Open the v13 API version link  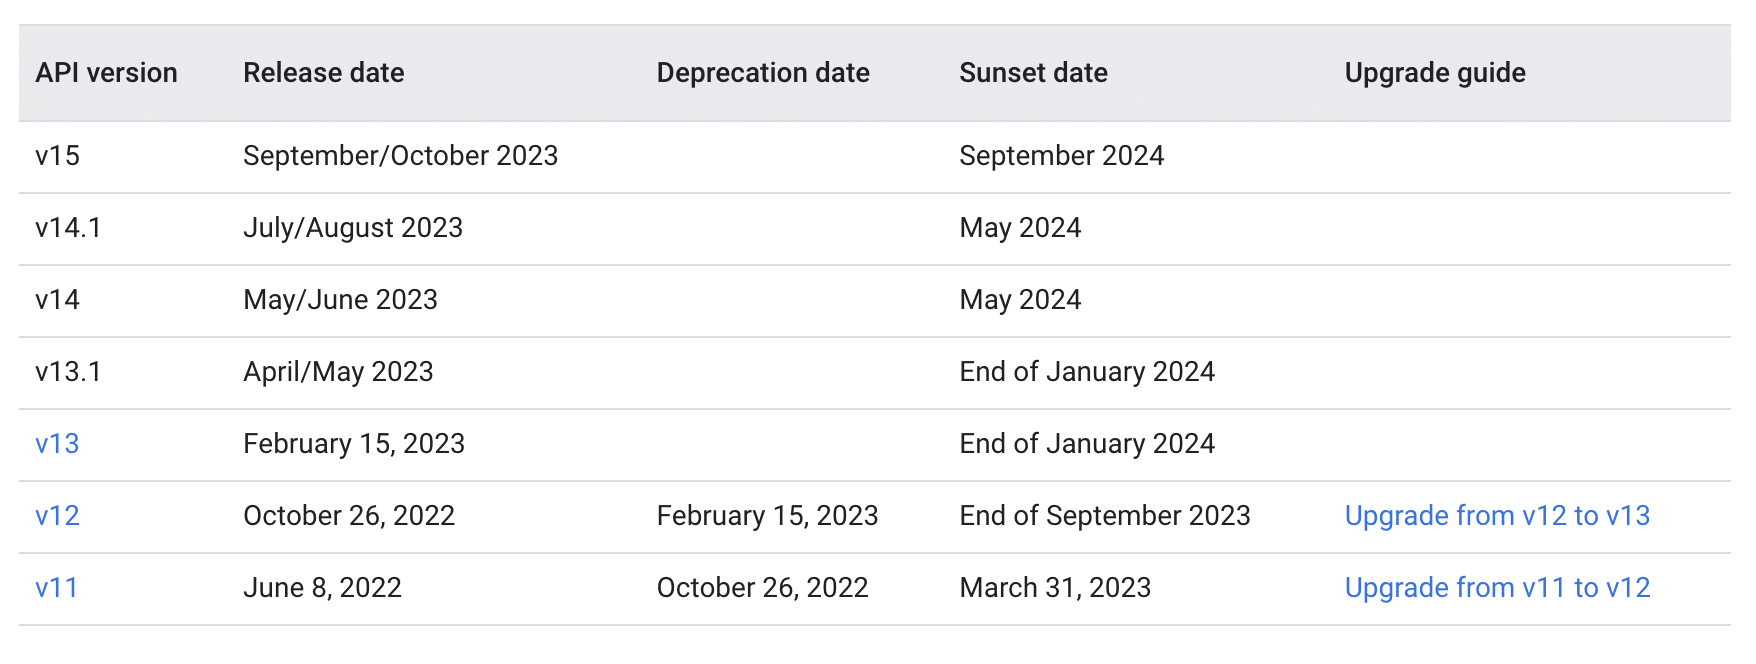click(57, 444)
